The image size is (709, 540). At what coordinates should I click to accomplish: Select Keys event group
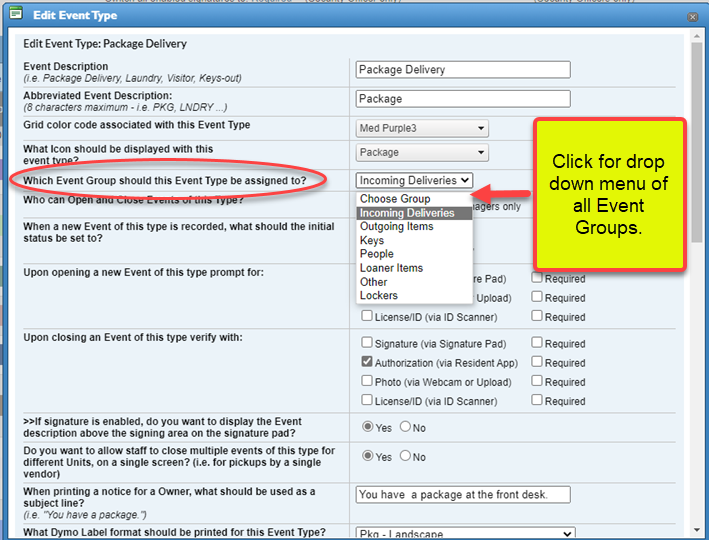click(x=414, y=241)
